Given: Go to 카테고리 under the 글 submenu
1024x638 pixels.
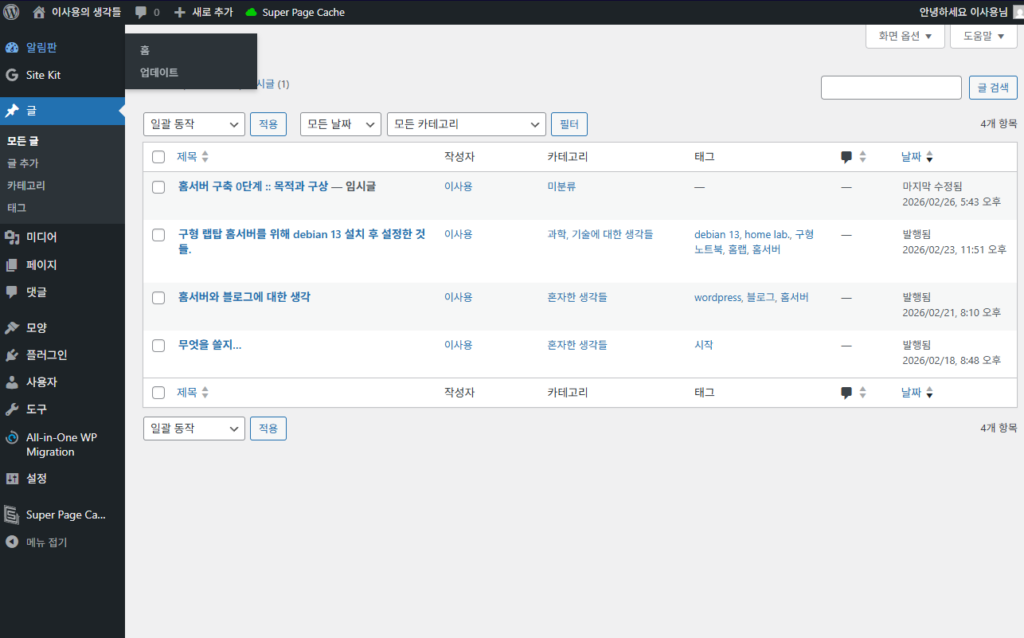Looking at the screenshot, I should (x=26, y=185).
